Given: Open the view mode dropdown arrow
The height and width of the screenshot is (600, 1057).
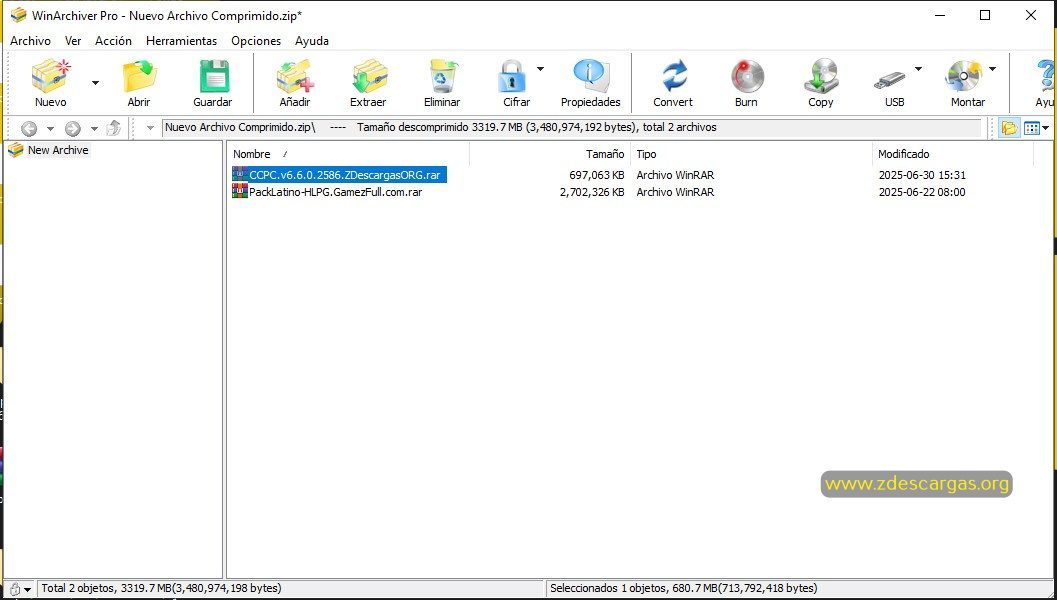Looking at the screenshot, I should 1046,128.
